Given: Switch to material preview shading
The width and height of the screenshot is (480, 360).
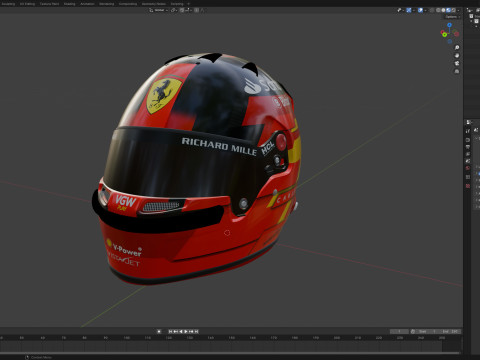Looking at the screenshot, I should (448, 10).
